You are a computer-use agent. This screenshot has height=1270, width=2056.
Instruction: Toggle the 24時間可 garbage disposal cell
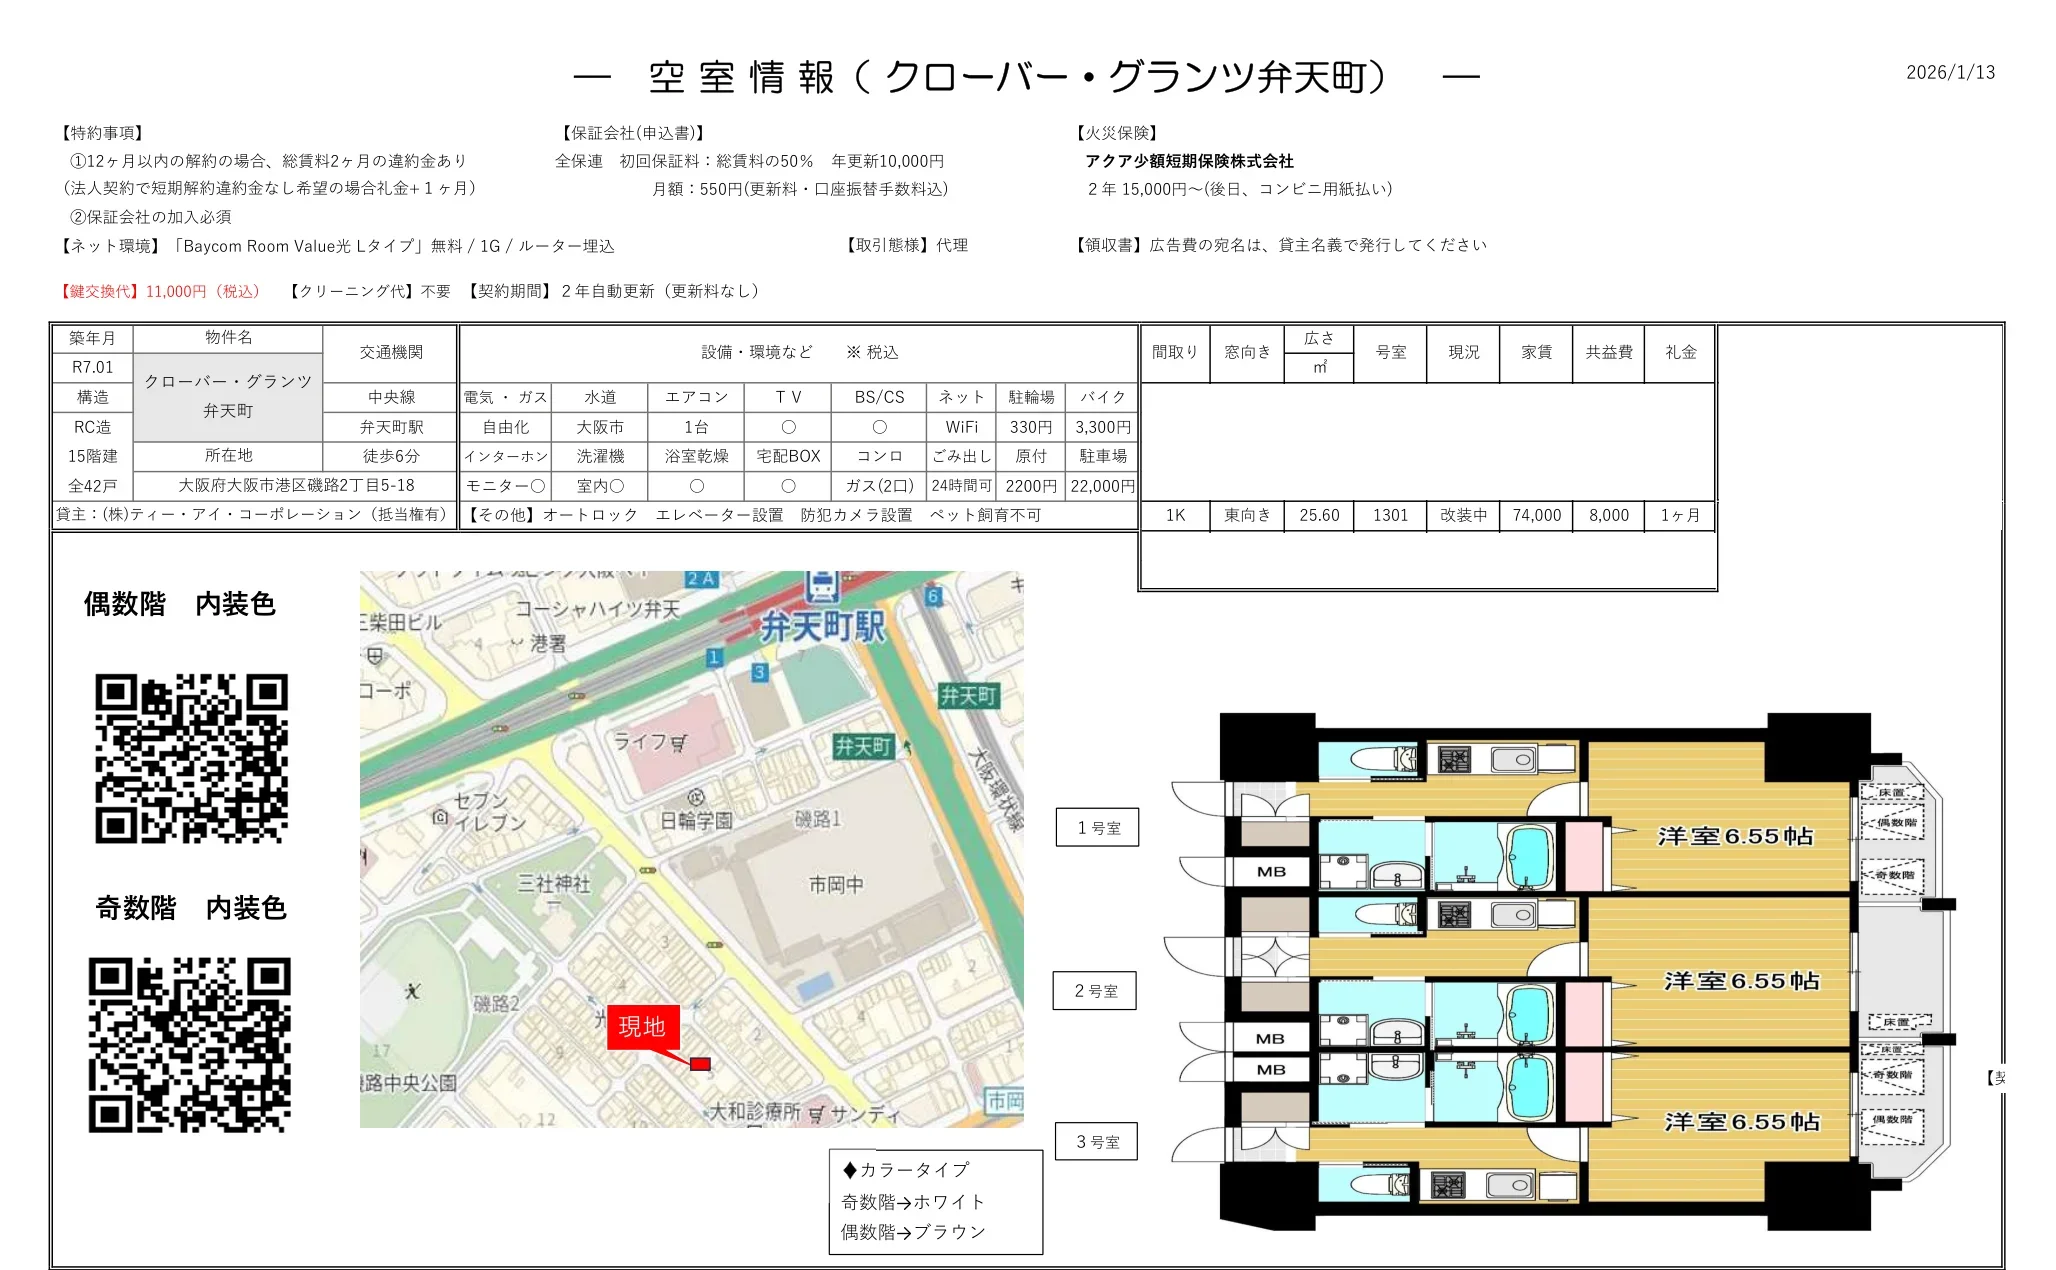(x=962, y=486)
